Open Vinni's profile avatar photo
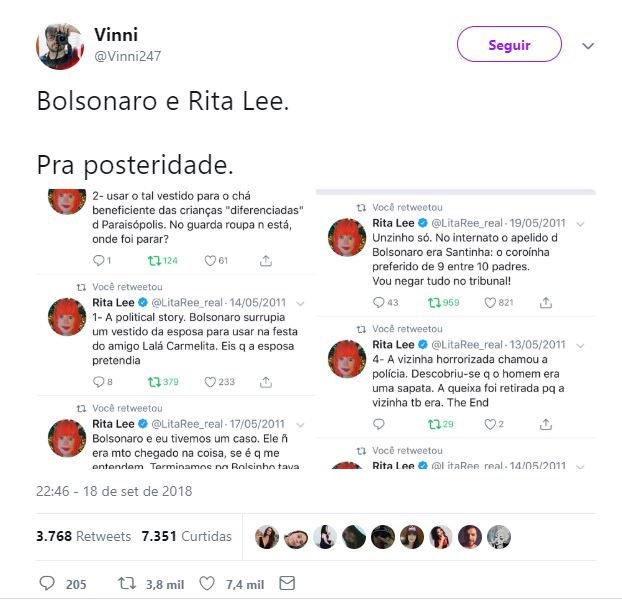Image resolution: width=622 pixels, height=604 pixels. pyautogui.click(x=60, y=46)
